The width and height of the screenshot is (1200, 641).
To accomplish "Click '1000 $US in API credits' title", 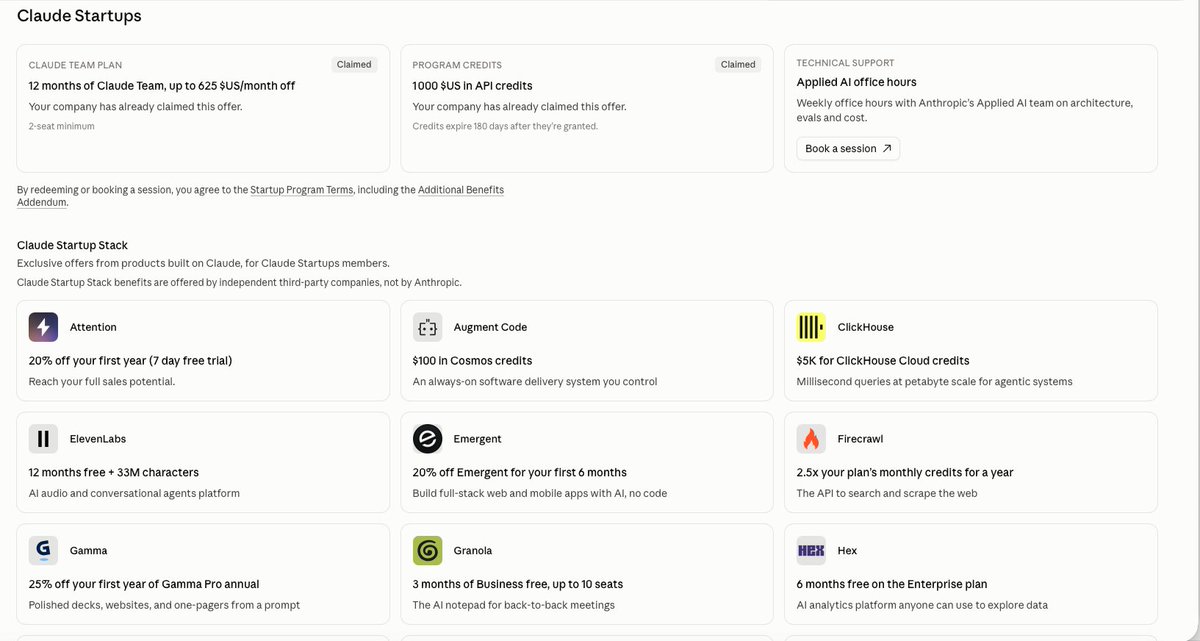I will click(472, 86).
